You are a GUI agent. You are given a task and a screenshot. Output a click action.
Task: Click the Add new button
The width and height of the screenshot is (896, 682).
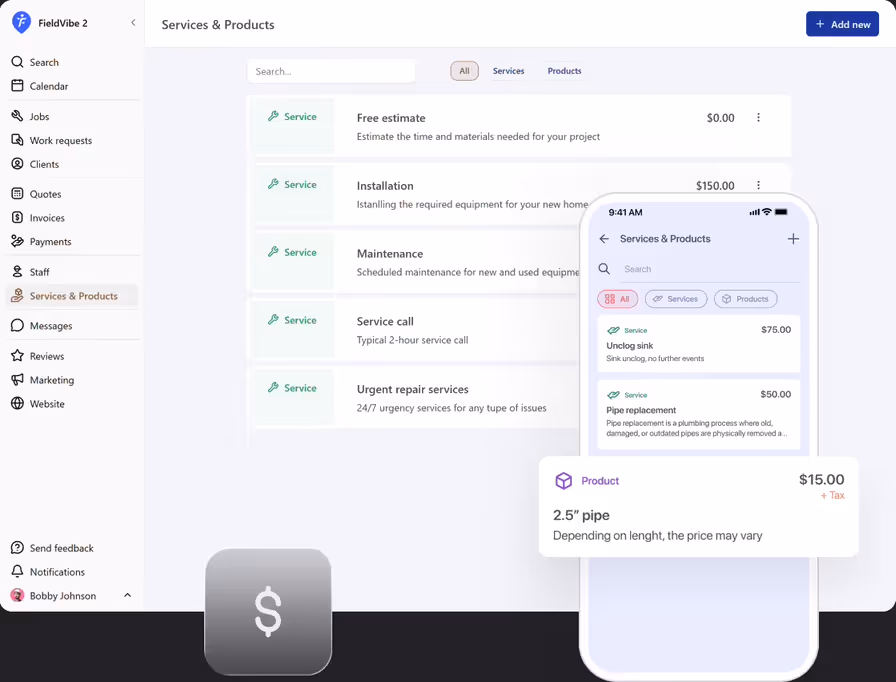[x=842, y=24]
